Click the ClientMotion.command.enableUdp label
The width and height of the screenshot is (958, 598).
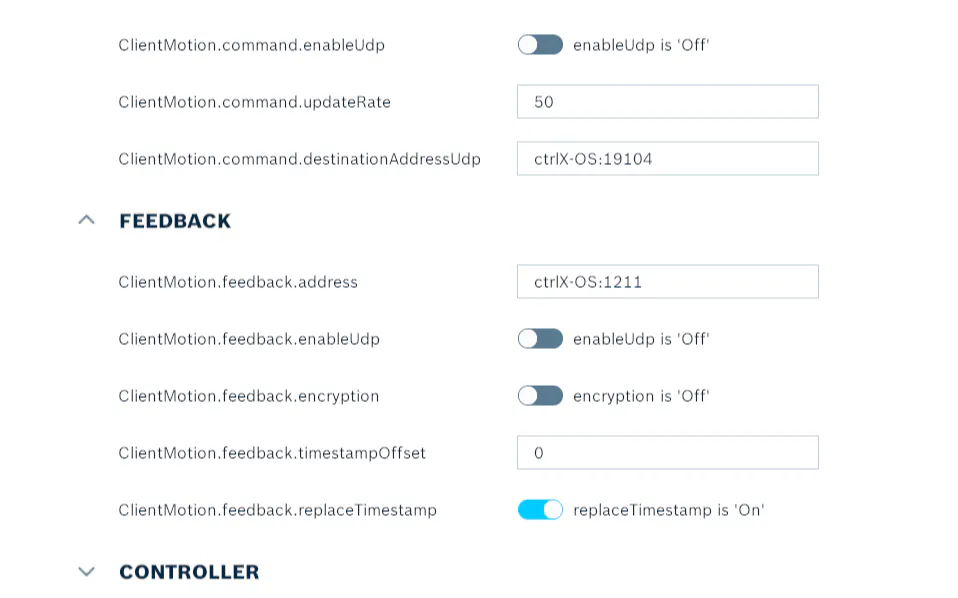pyautogui.click(x=252, y=45)
